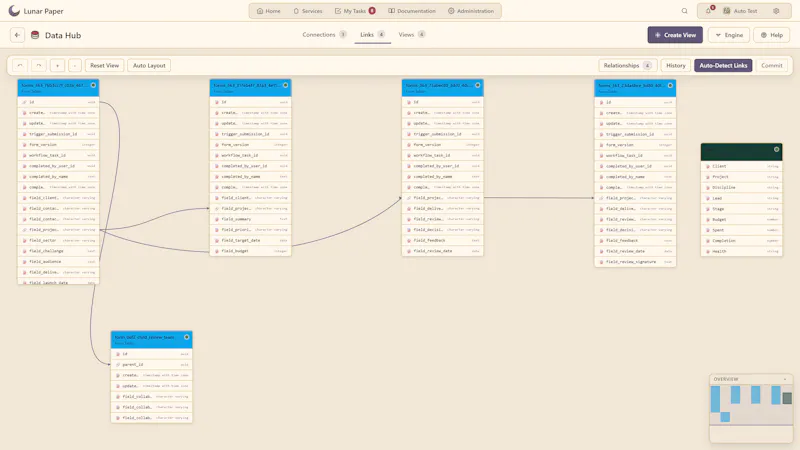This screenshot has height=450, width=800.
Task: Open Documentation in top navigation
Action: point(412,11)
